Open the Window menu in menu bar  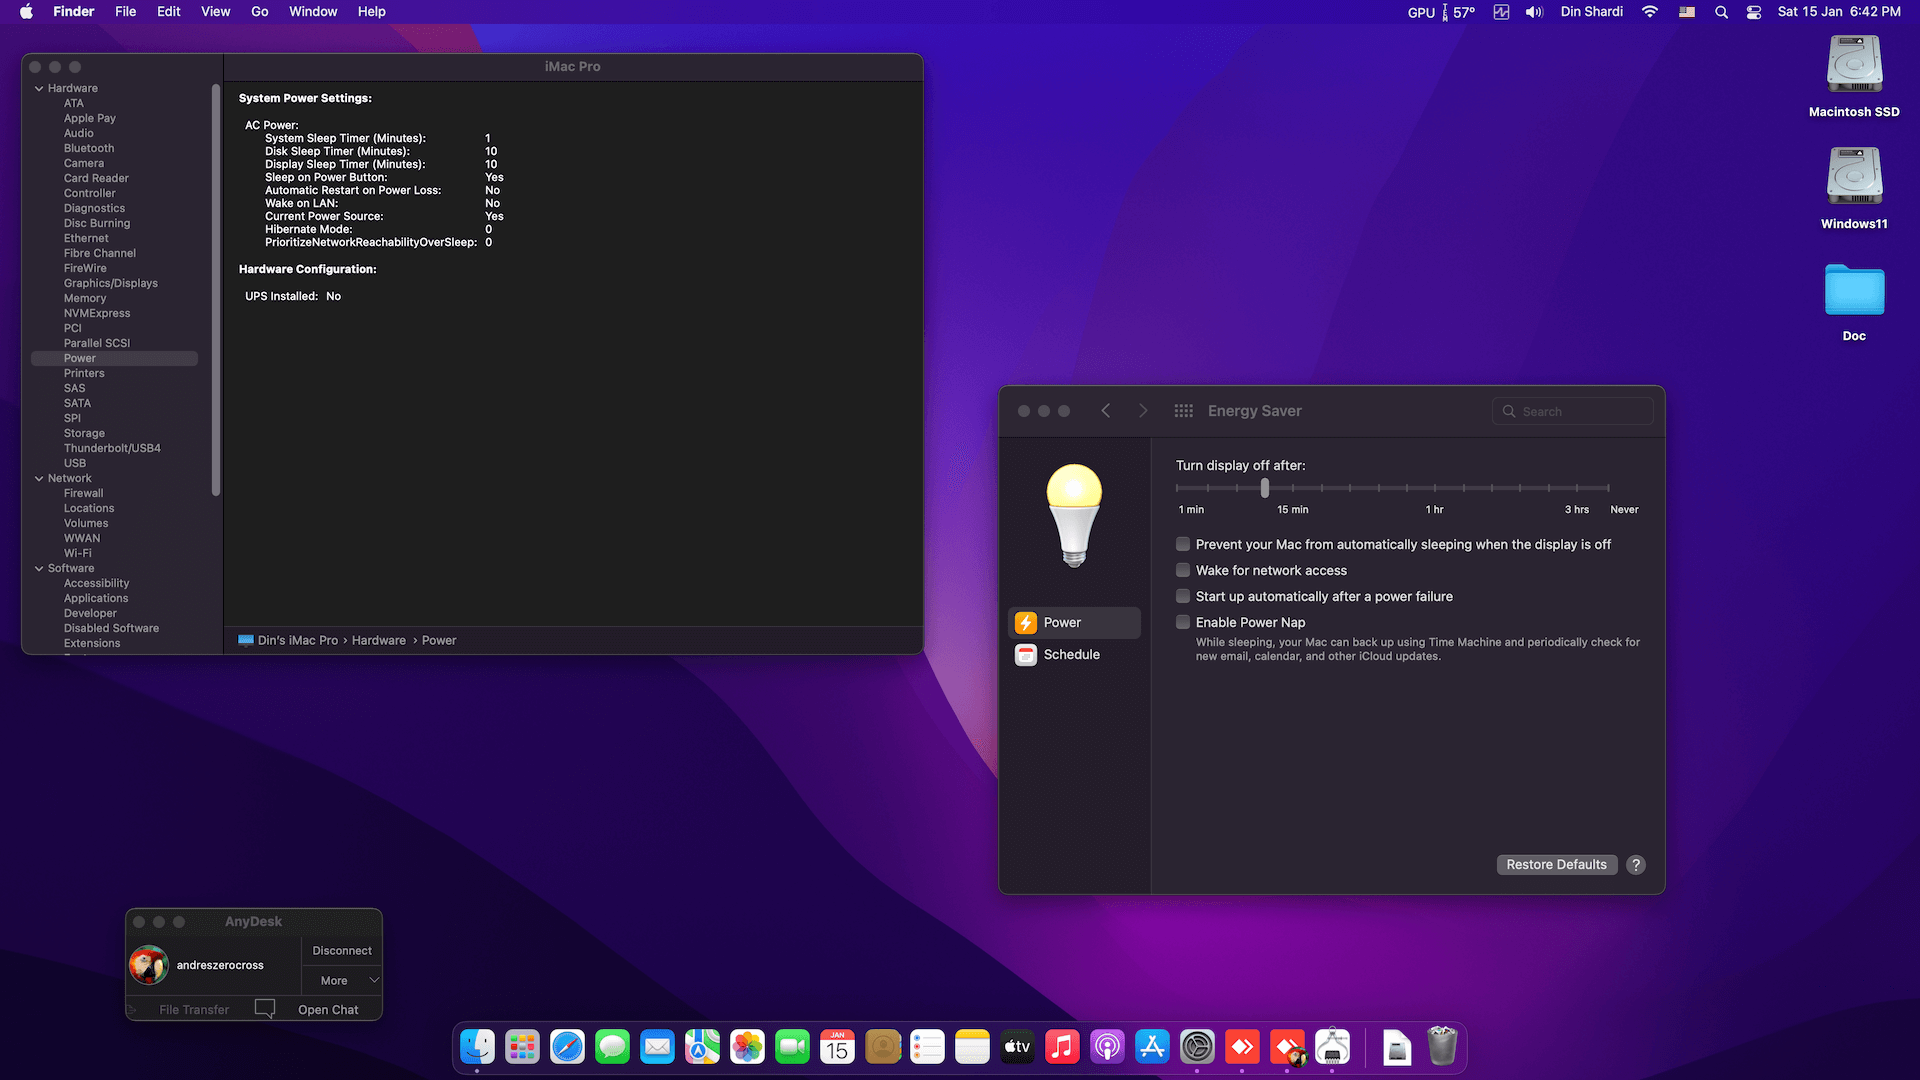pyautogui.click(x=312, y=12)
